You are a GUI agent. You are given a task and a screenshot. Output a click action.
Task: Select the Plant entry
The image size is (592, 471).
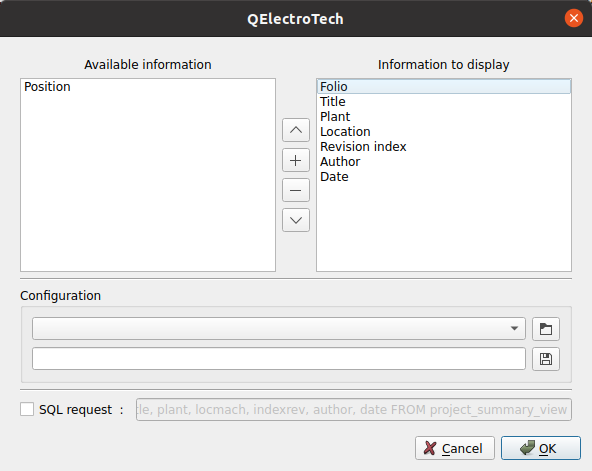444,117
